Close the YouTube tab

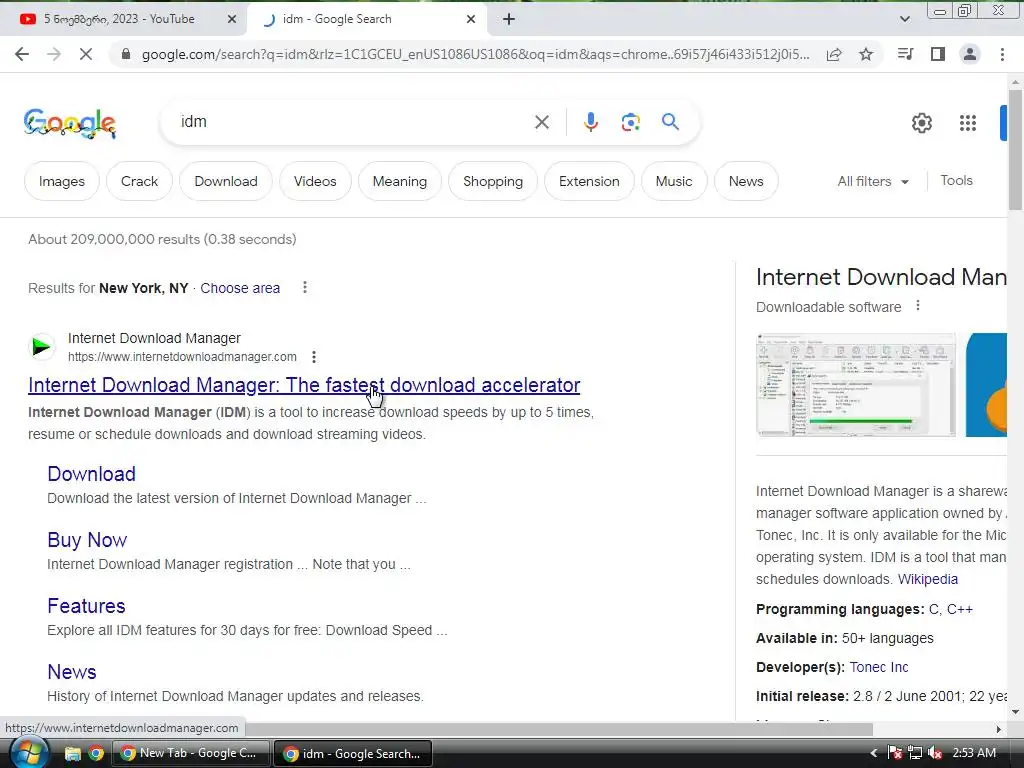coord(231,20)
